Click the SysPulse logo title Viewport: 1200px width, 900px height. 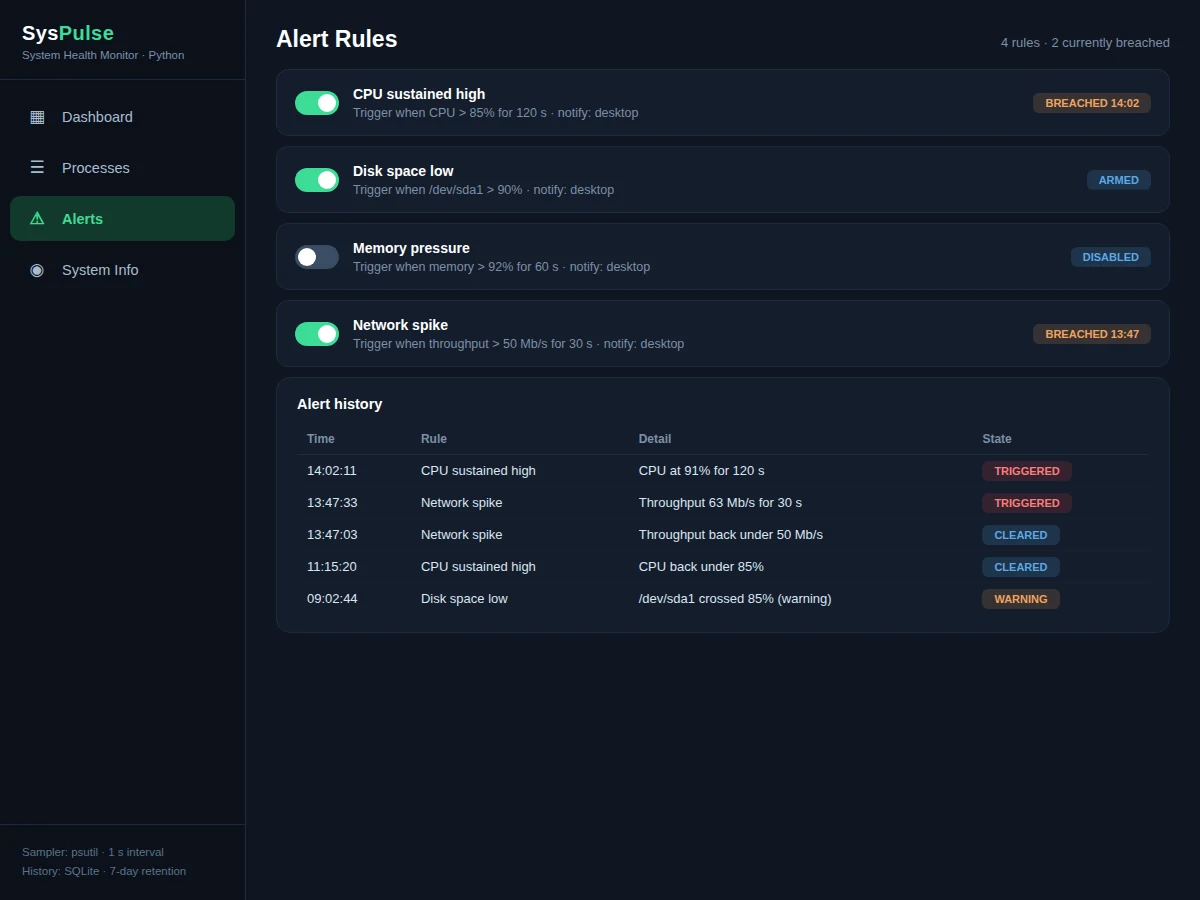[68, 33]
